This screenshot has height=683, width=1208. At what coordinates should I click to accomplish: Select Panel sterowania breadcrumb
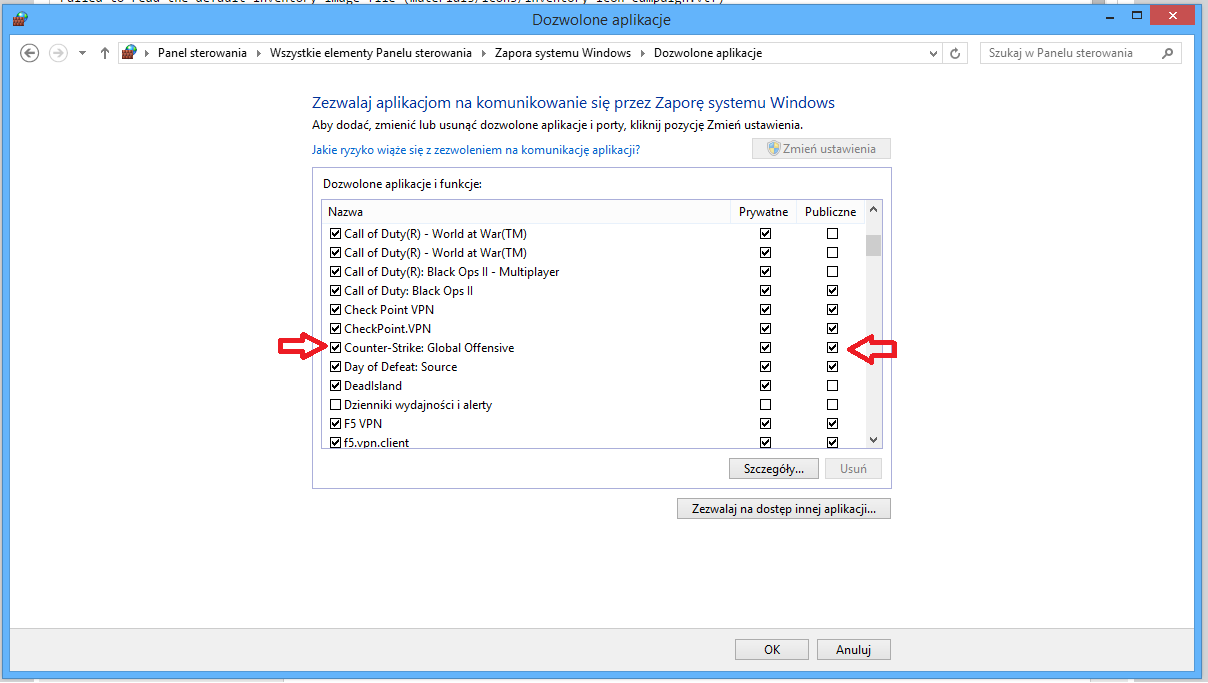click(202, 53)
